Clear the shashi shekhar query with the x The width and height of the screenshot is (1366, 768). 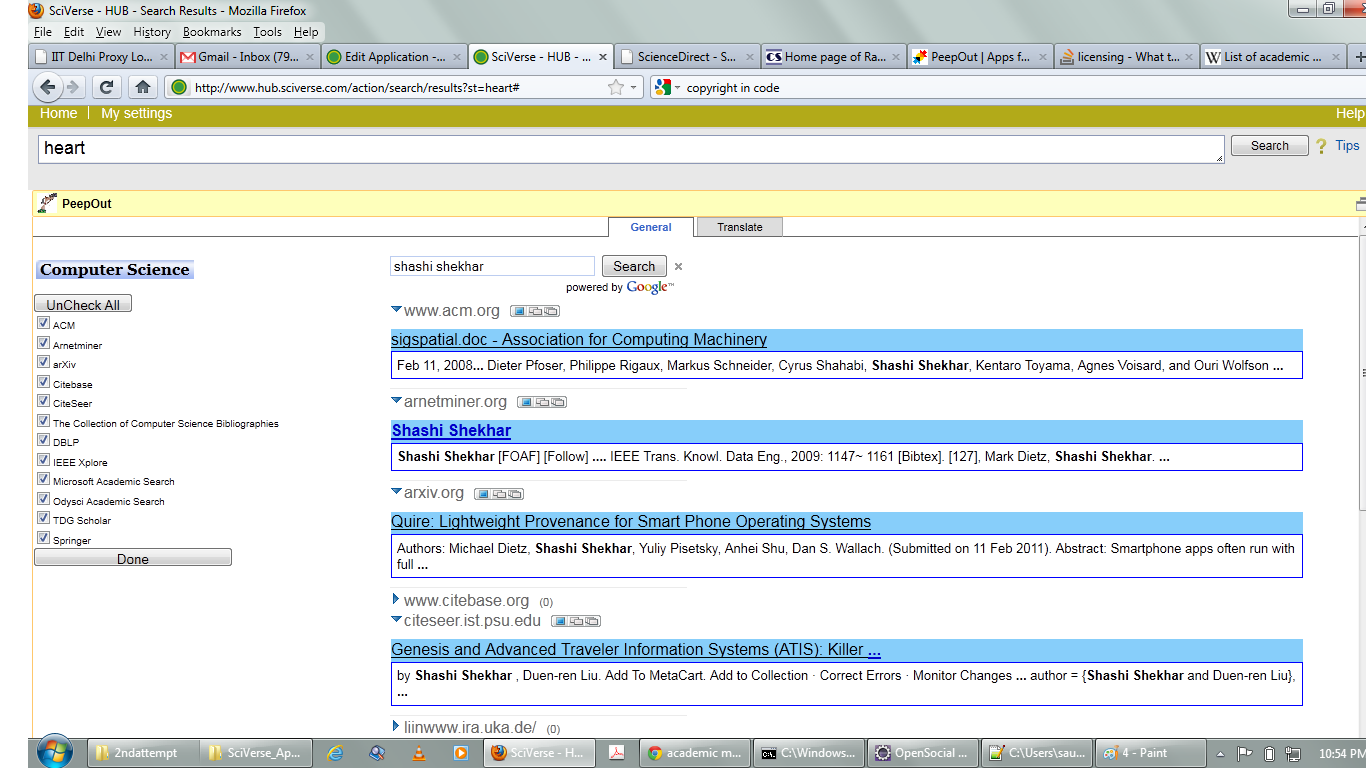pyautogui.click(x=678, y=266)
